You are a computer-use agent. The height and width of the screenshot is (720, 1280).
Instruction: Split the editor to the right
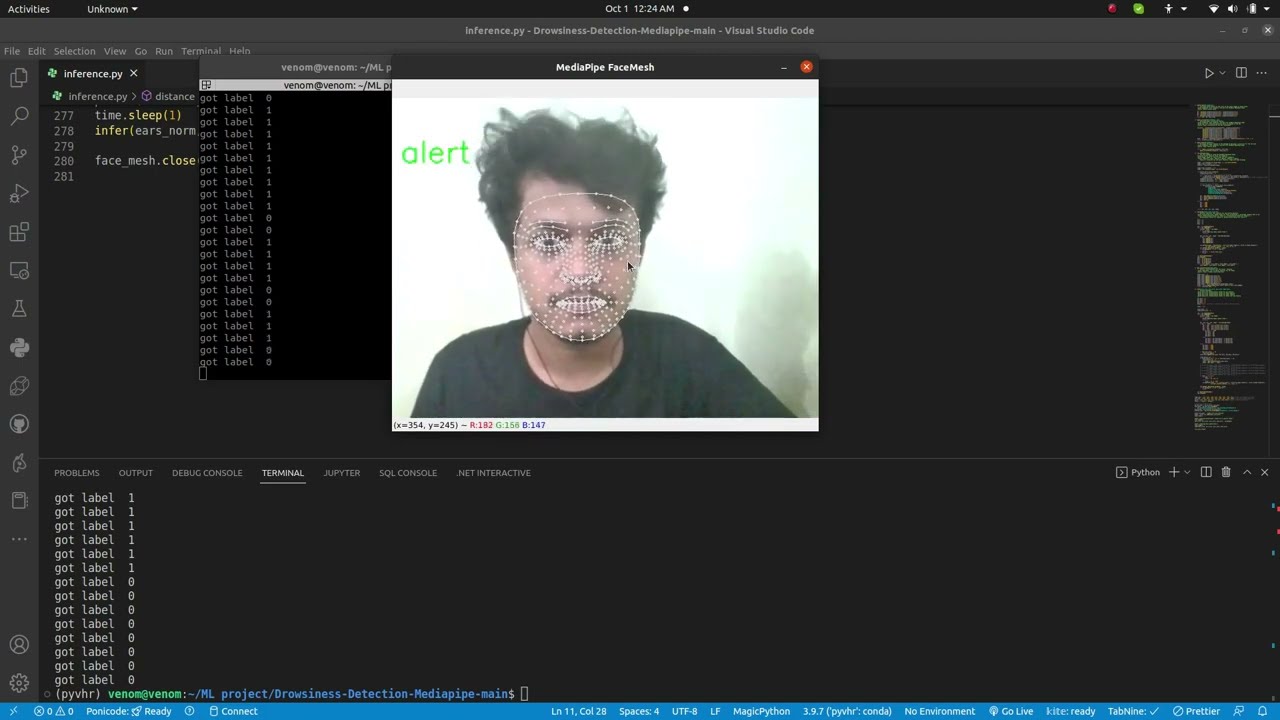tap(1241, 73)
